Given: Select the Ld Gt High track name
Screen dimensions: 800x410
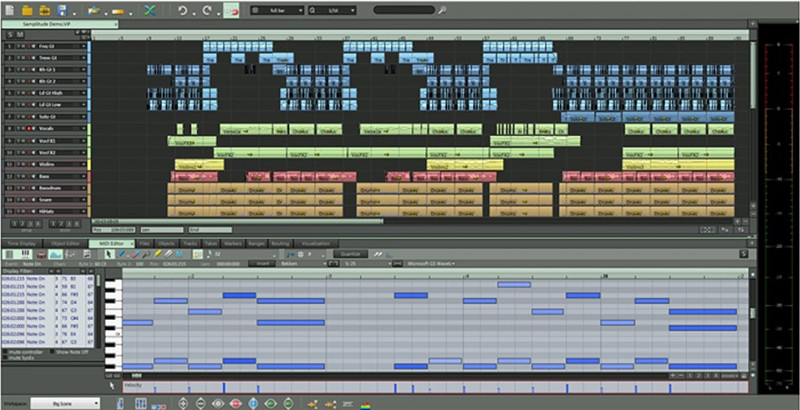Looking at the screenshot, I should coord(50,93).
